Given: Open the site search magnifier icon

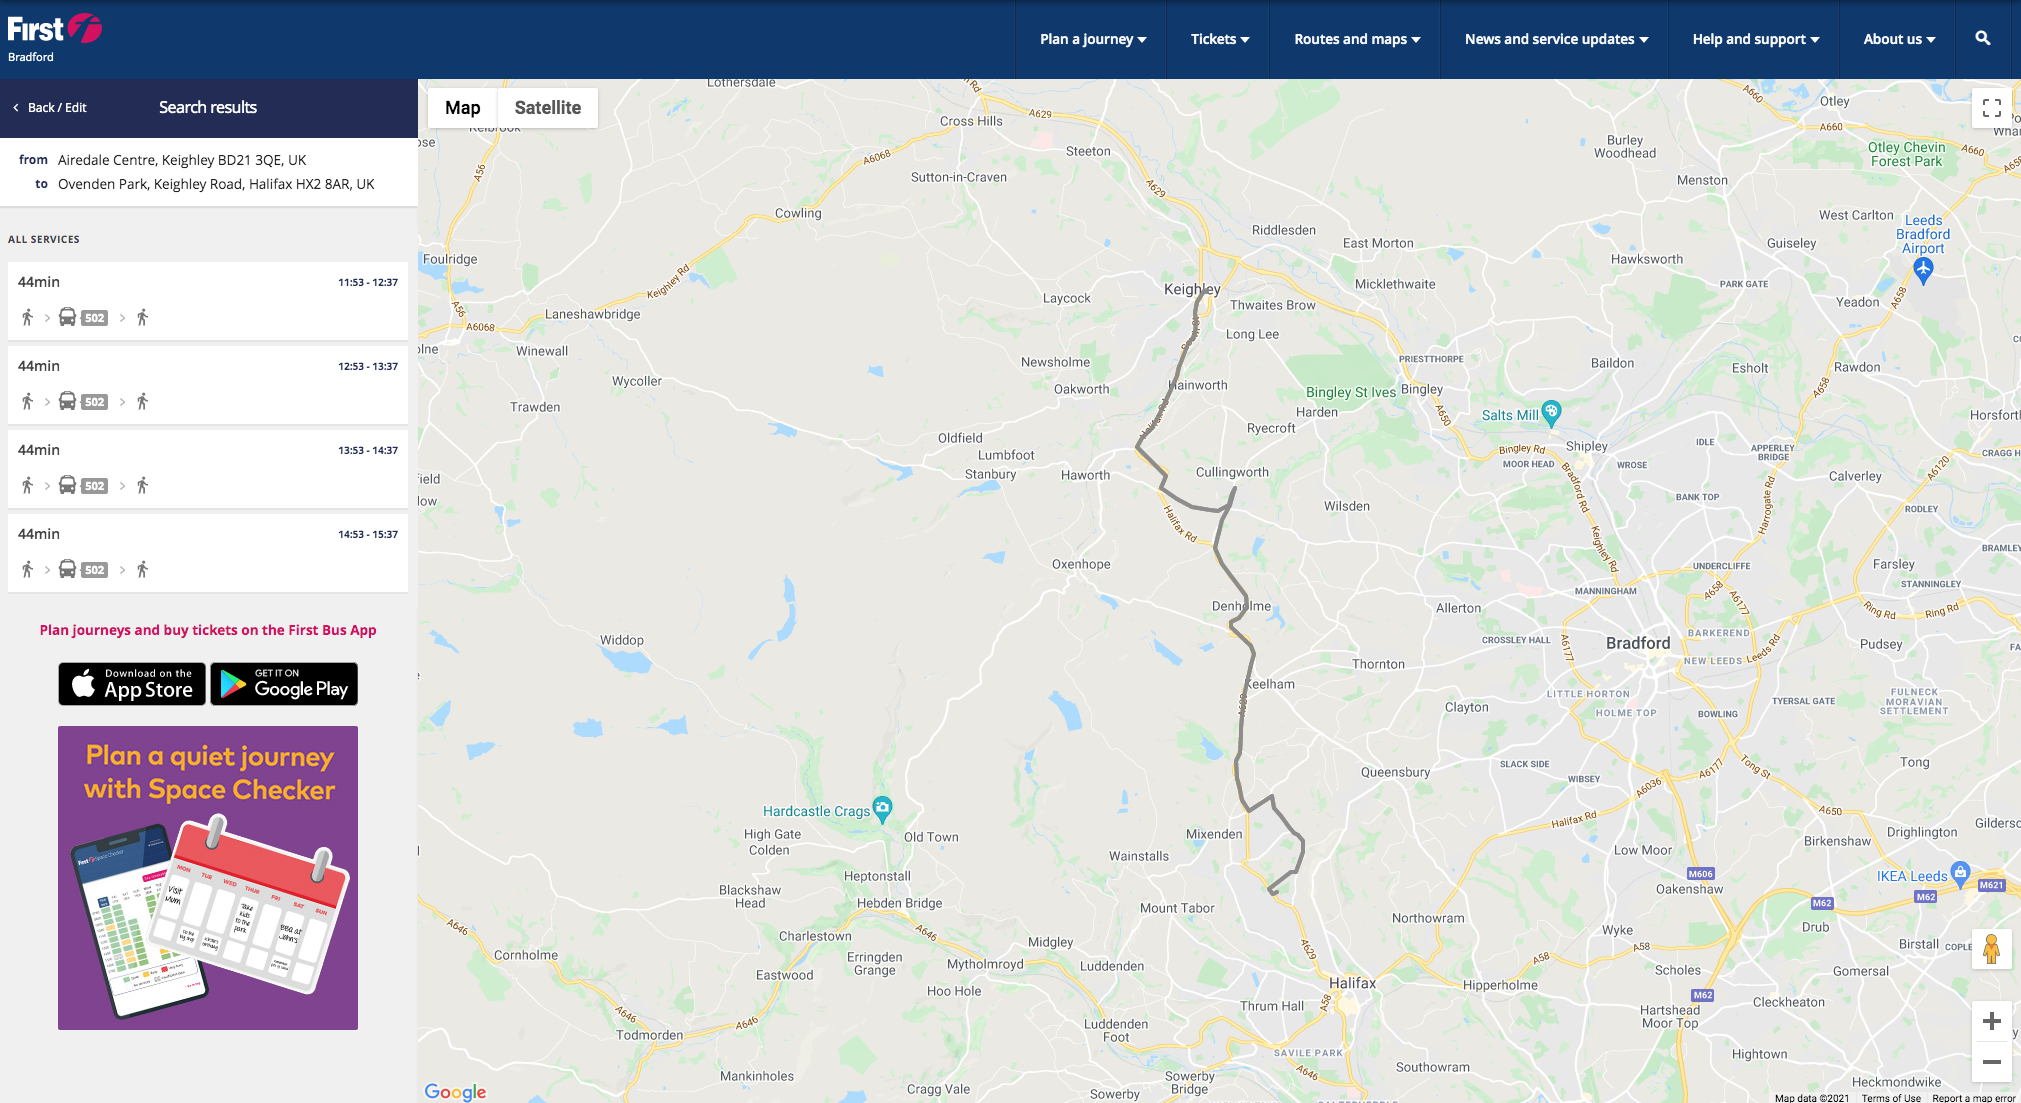Looking at the screenshot, I should [1983, 39].
